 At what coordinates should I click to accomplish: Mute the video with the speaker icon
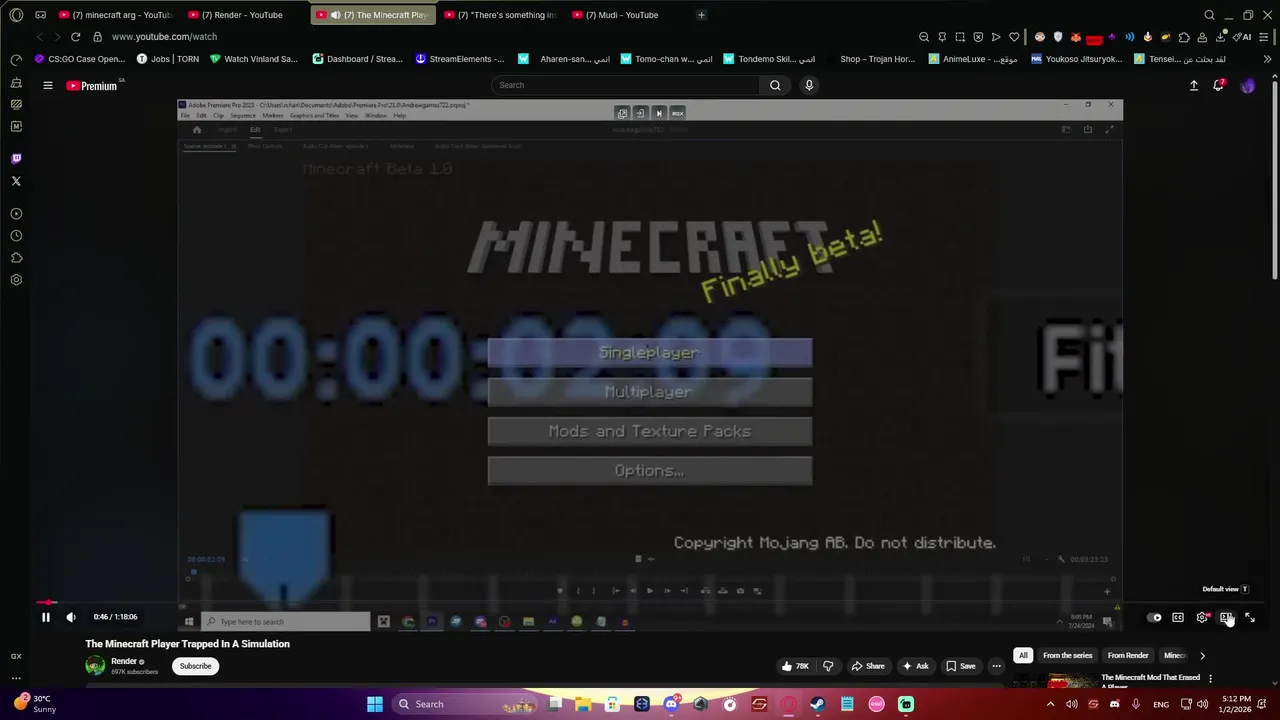[71, 617]
